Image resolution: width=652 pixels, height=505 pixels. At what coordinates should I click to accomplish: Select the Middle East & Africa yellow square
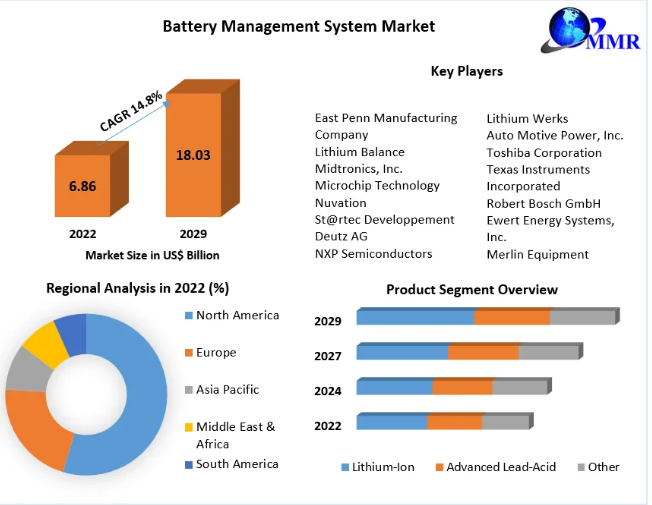(186, 427)
